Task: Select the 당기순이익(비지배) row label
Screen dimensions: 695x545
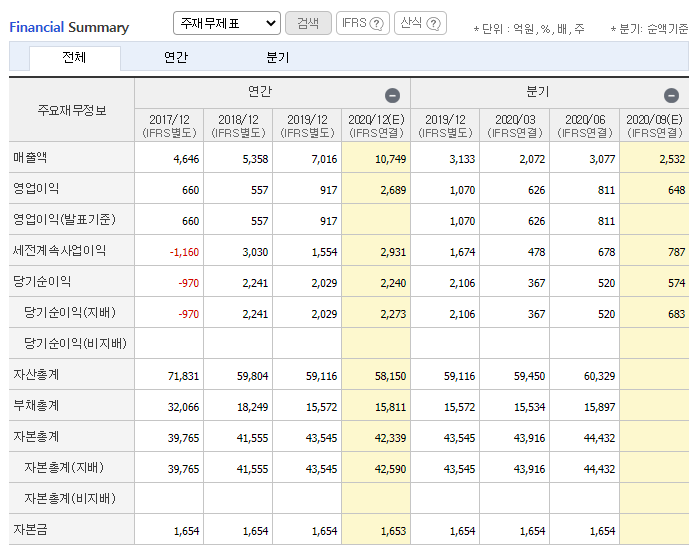Action: [75, 343]
